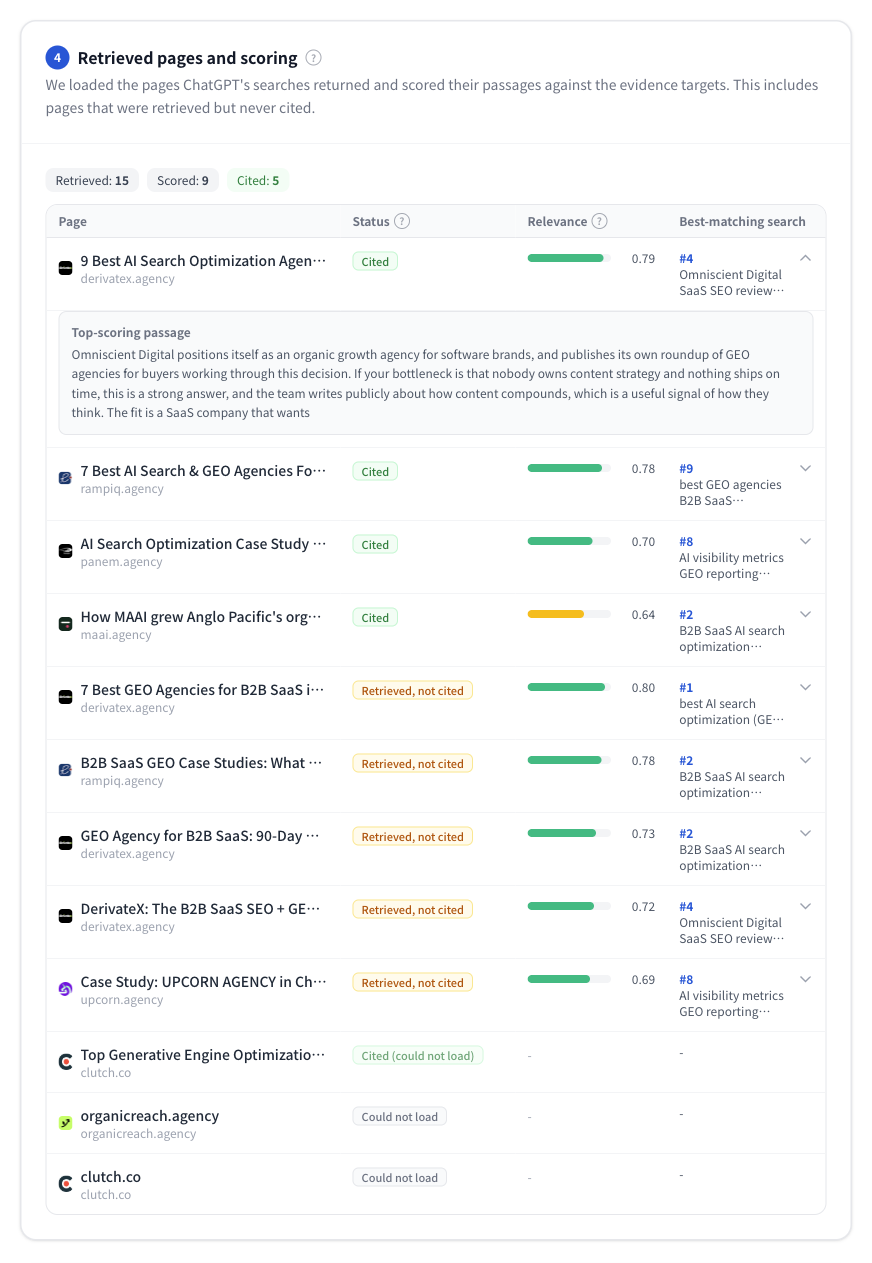Screen dimensions: 872x1263
Task: Click maai.agency favicon in Anglo Pacific row
Action: click(65, 624)
